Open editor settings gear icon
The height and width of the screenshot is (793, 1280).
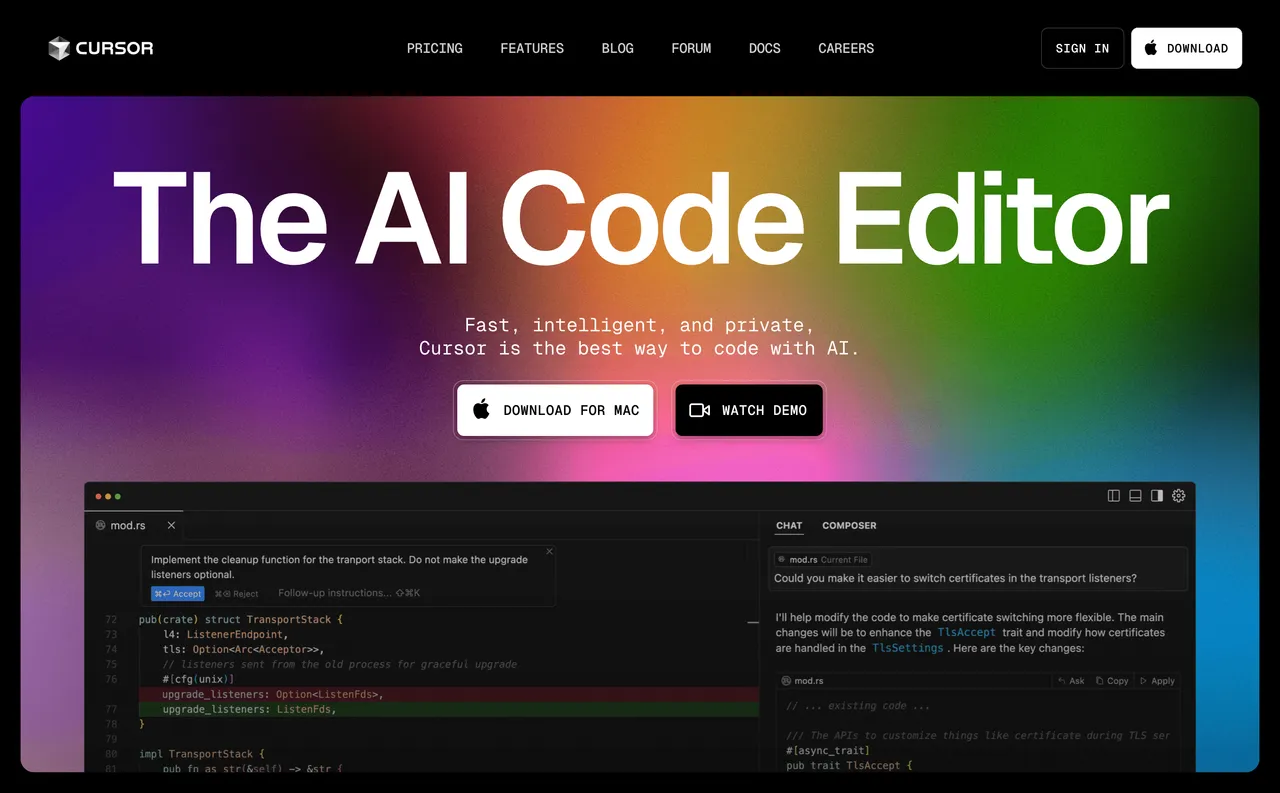coord(1179,496)
